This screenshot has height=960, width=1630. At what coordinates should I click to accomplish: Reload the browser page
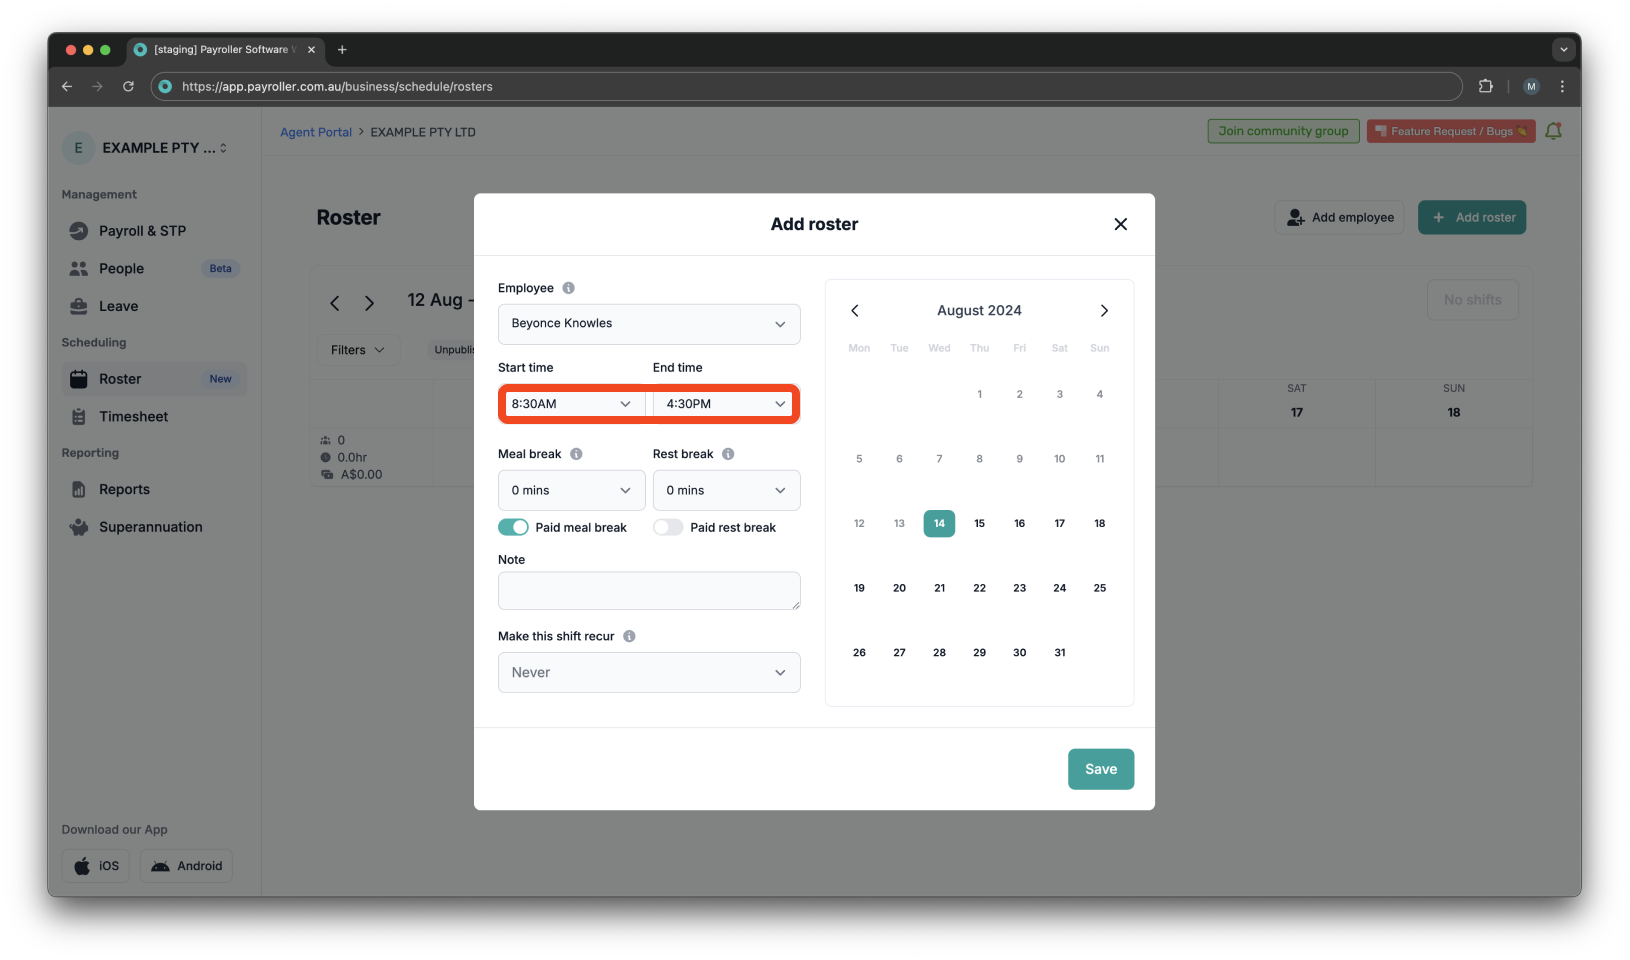(x=128, y=86)
